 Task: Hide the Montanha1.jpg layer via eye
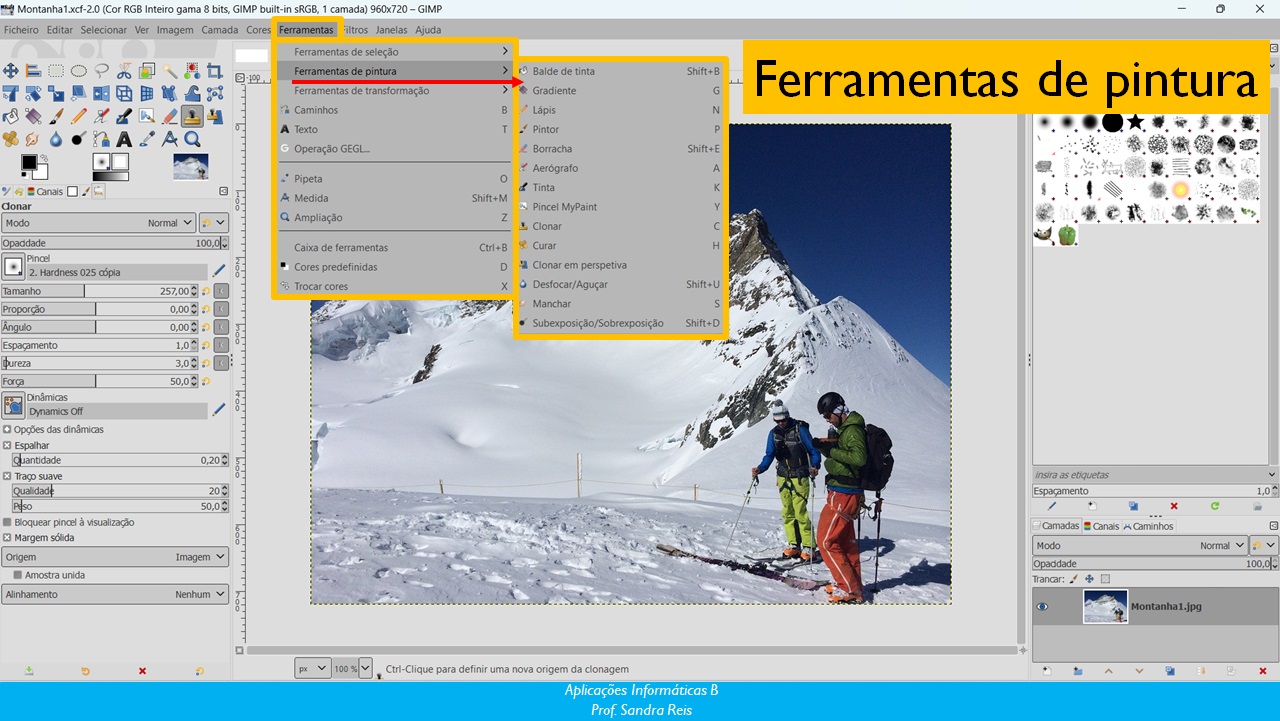1042,606
